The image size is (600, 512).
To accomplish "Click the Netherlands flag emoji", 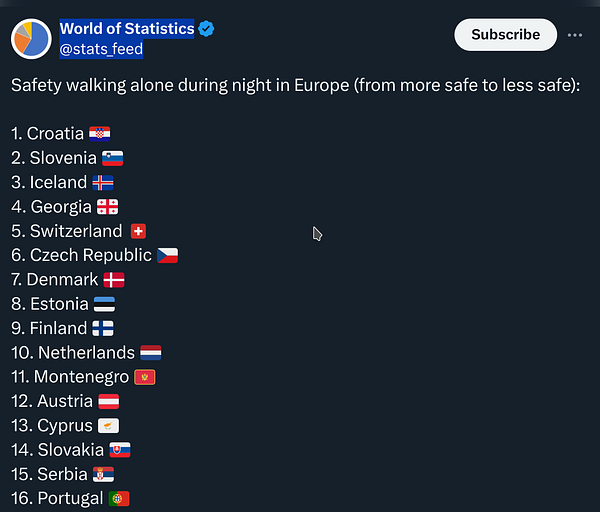I will pos(151,353).
